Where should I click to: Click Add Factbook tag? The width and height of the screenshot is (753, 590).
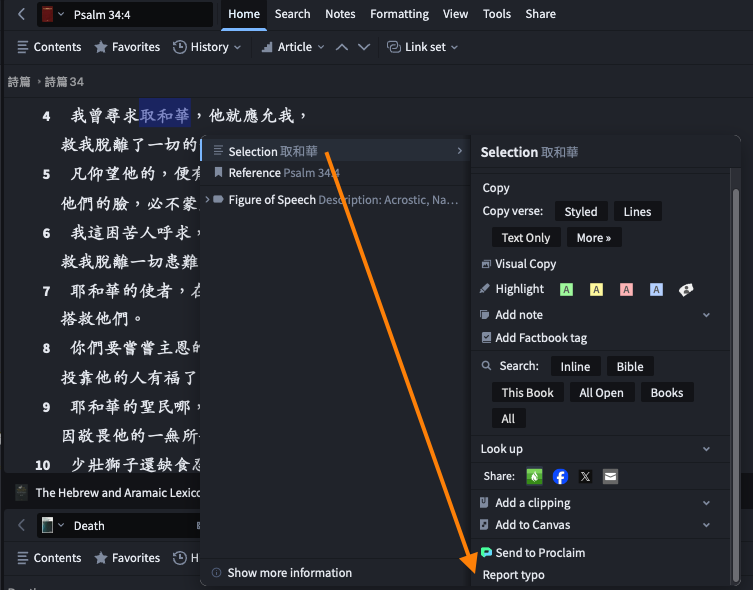coord(541,338)
